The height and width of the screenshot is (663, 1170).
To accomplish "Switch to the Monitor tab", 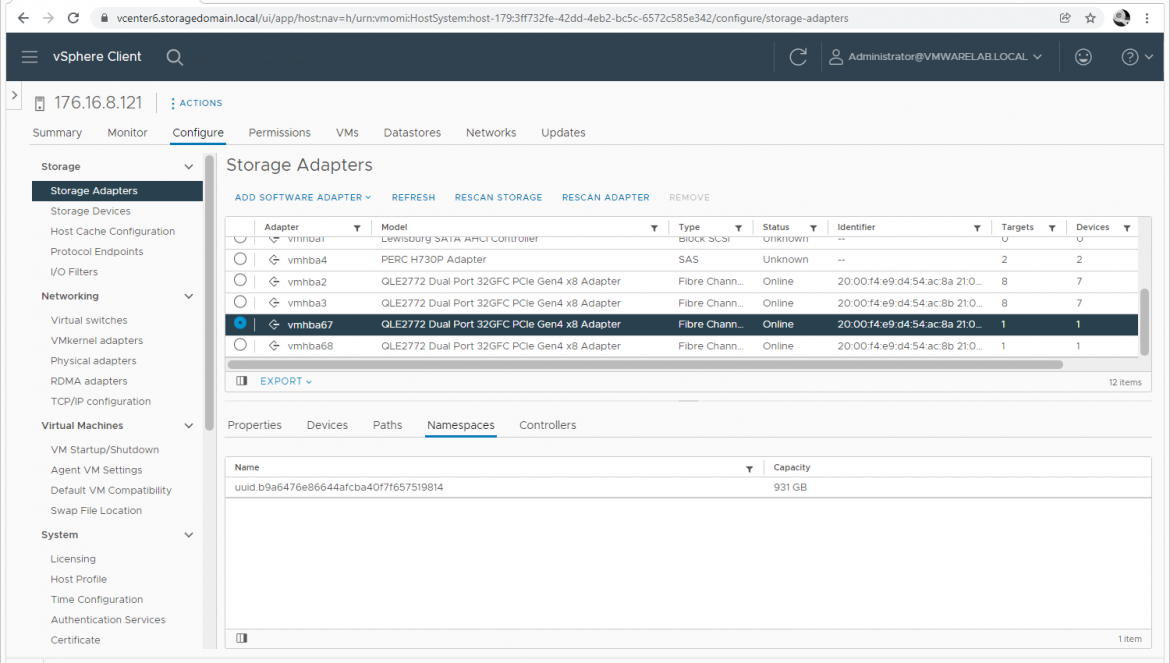I will 128,133.
